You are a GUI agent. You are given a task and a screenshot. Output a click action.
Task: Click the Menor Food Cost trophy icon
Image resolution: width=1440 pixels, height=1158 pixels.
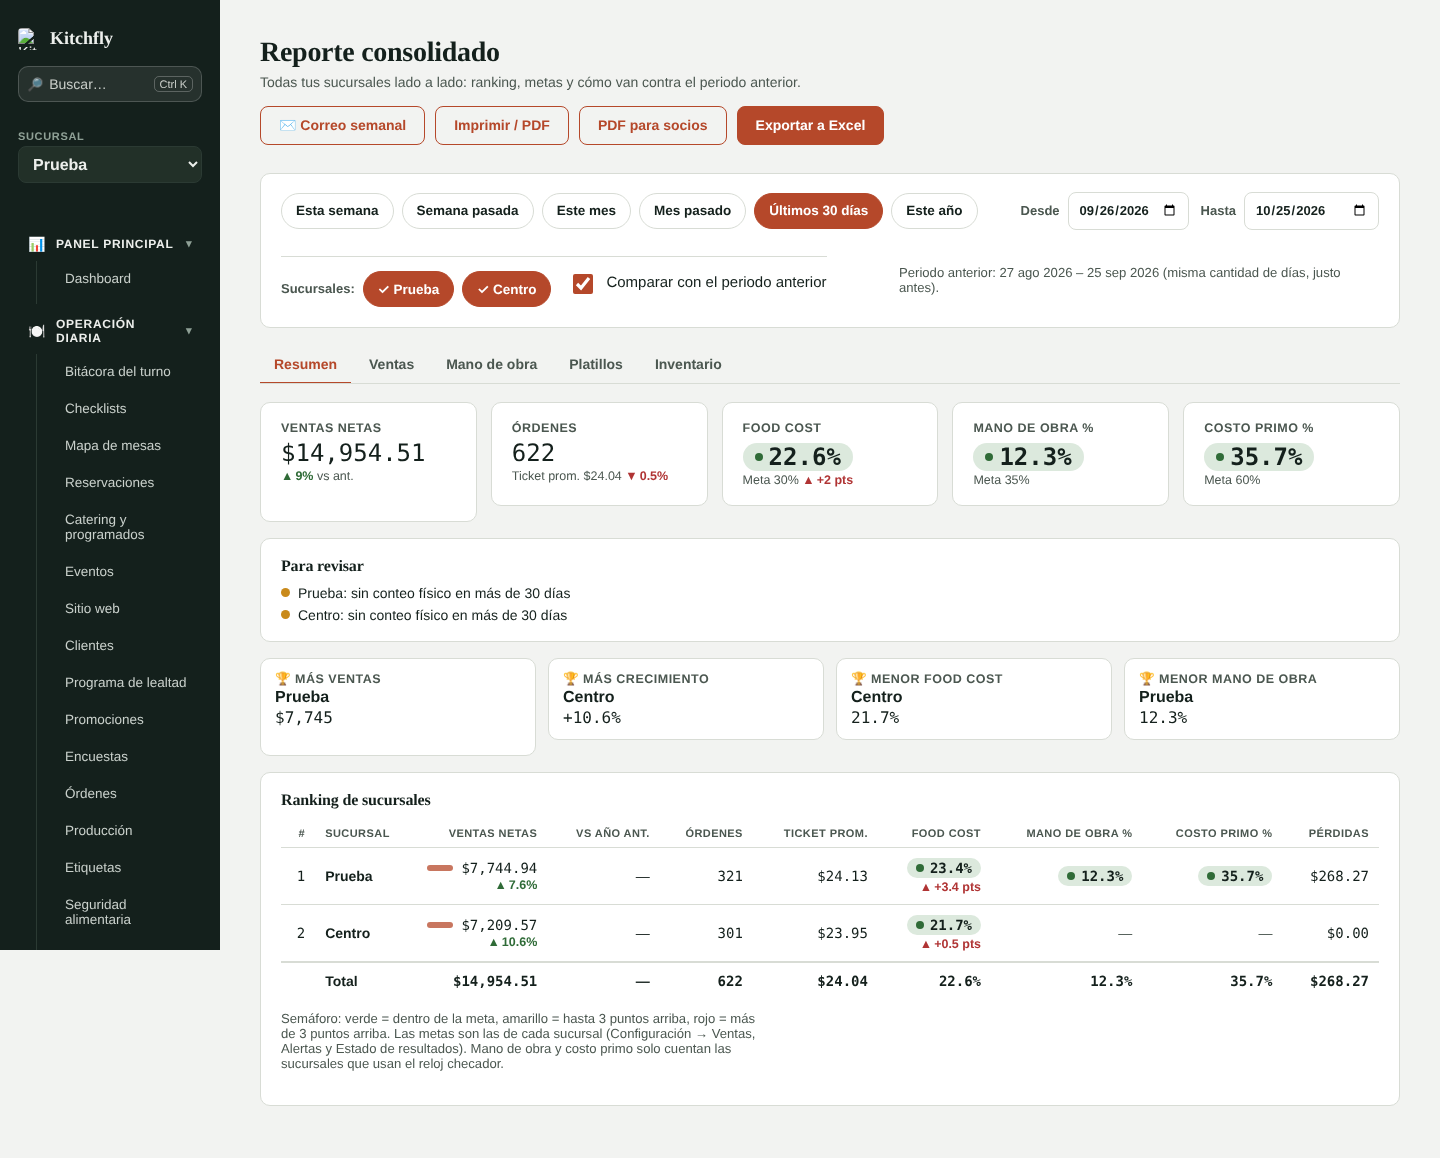click(x=859, y=678)
